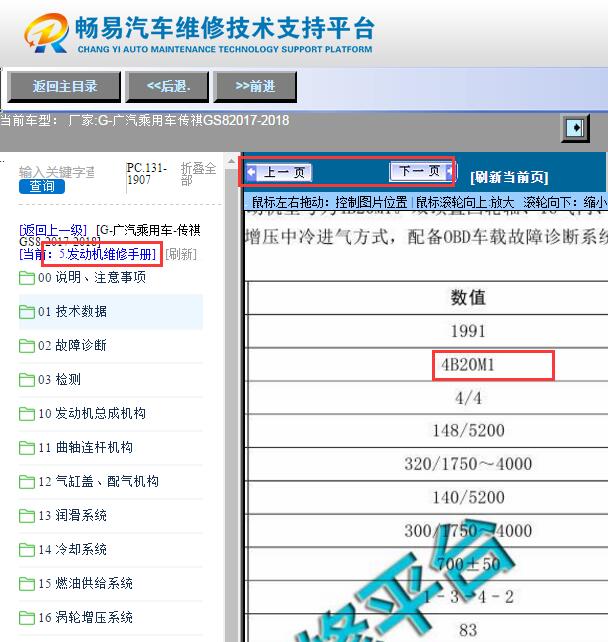This screenshot has width=608, height=642.
Task: Click the 4/4 value cell
Action: [x=468, y=398]
